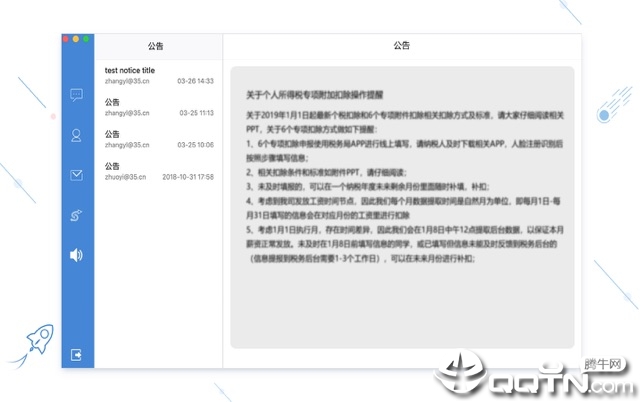The image size is (643, 402).
Task: Click the green maximize window button
Action: tap(86, 39)
